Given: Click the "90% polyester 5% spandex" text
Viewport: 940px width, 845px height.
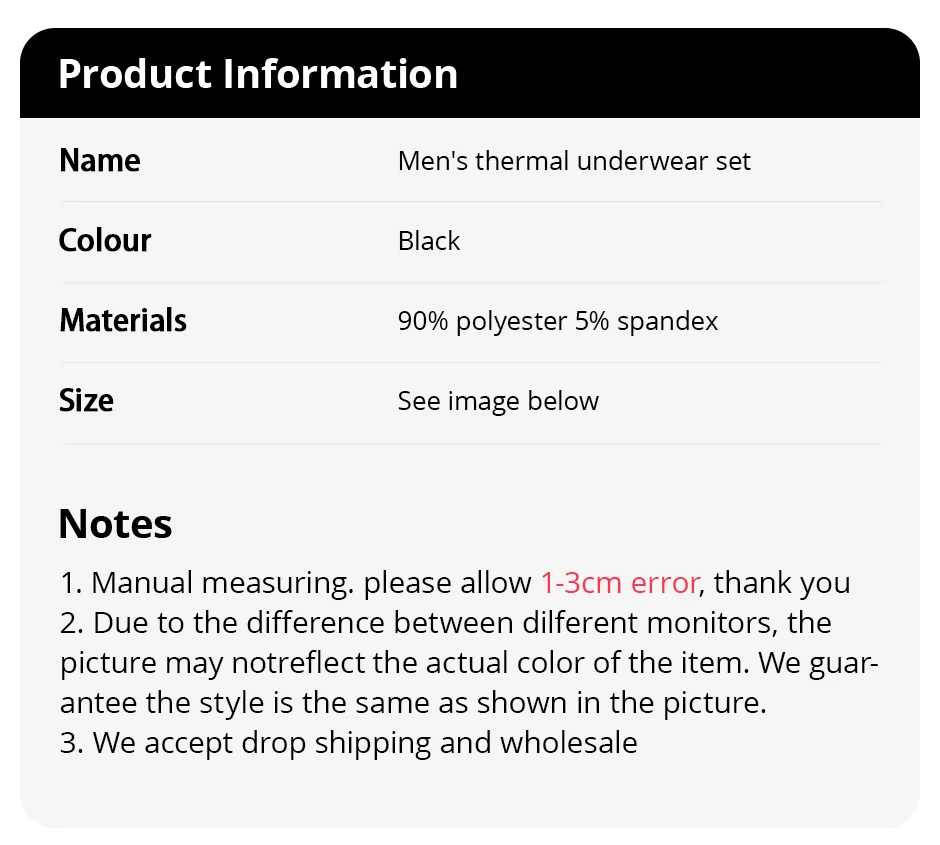Looking at the screenshot, I should 558,321.
